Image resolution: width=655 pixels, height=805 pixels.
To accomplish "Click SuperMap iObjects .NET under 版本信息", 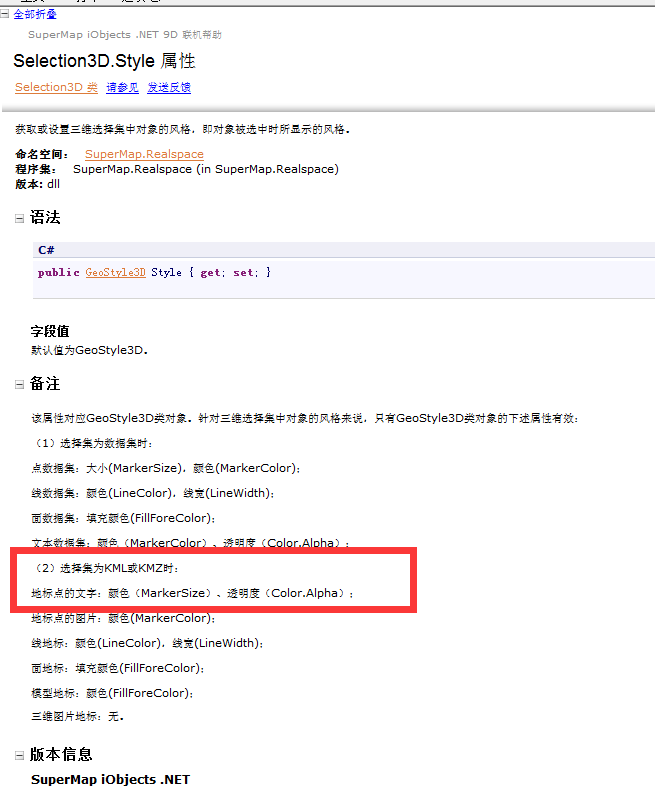I will 110,780.
